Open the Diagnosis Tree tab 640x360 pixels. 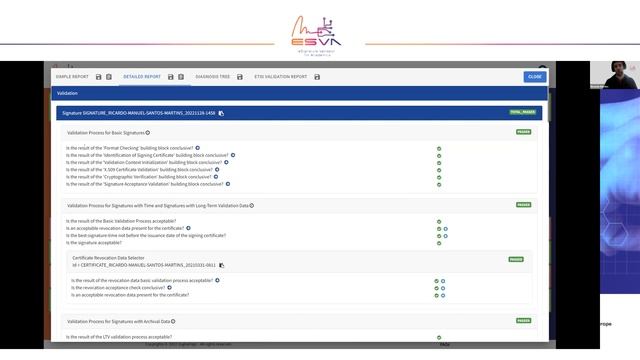(x=213, y=77)
